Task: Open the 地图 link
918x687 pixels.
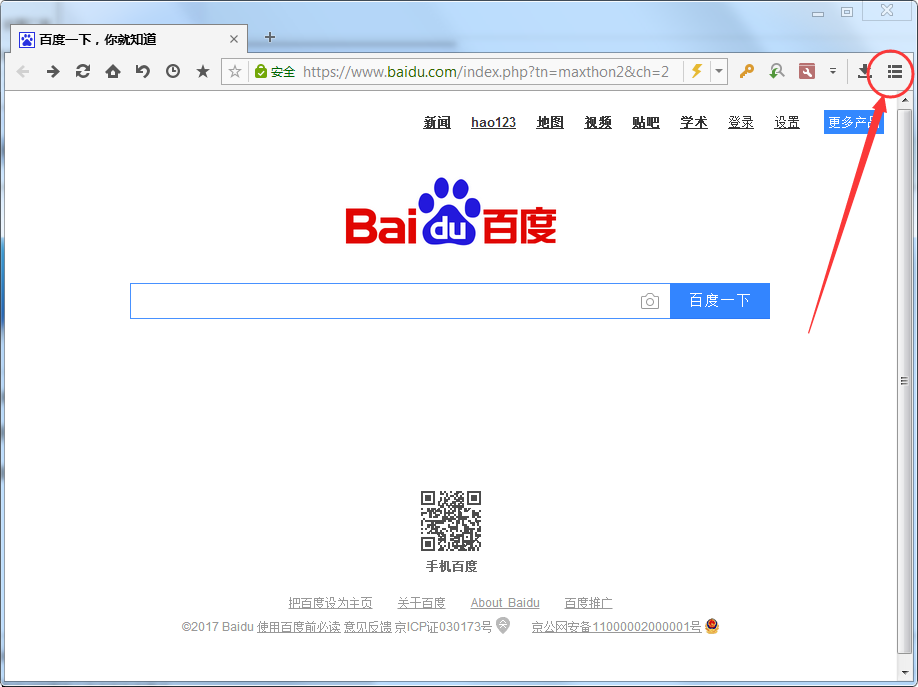Action: coord(550,122)
